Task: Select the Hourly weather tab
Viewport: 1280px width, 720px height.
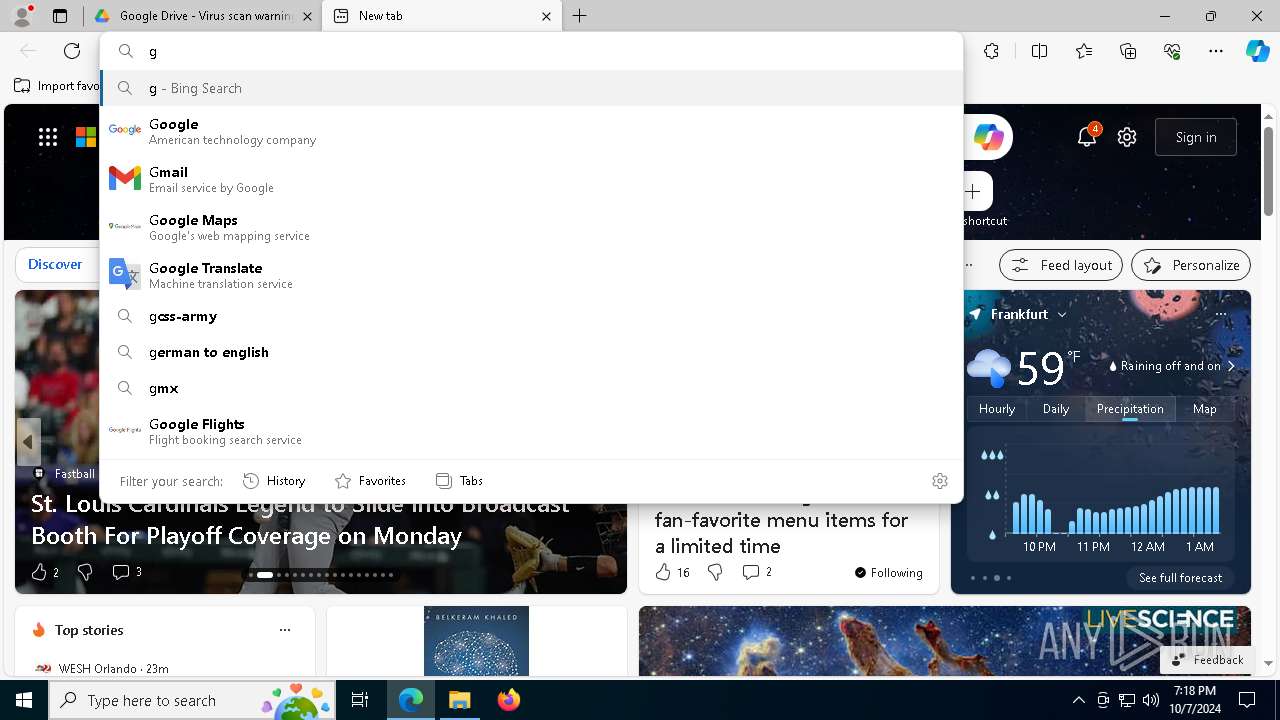Action: pos(997,408)
